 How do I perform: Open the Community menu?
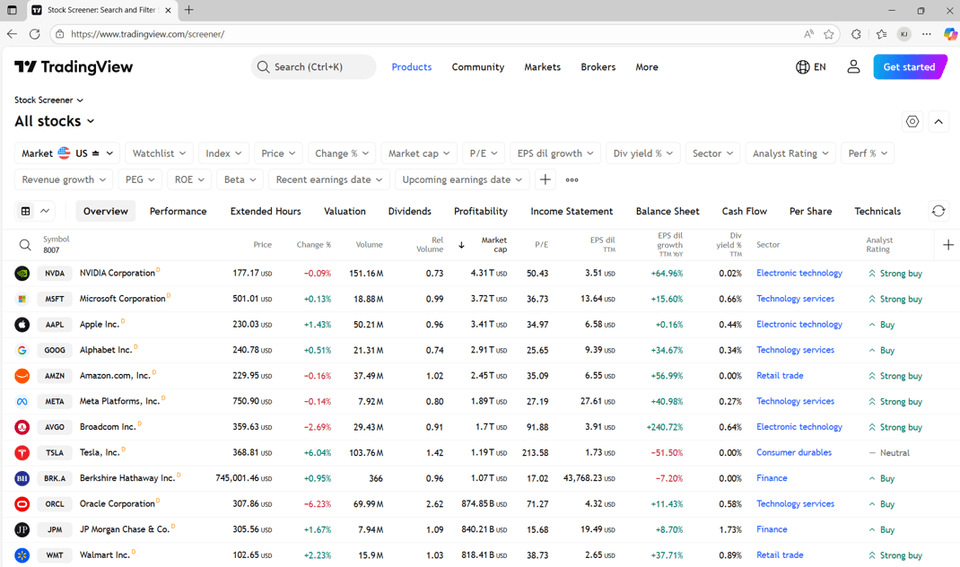click(478, 67)
